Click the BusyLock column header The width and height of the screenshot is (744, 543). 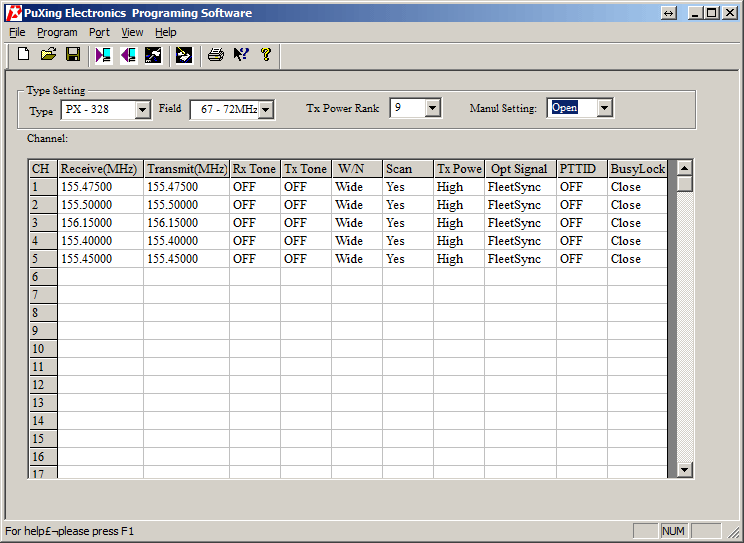[x=637, y=169]
